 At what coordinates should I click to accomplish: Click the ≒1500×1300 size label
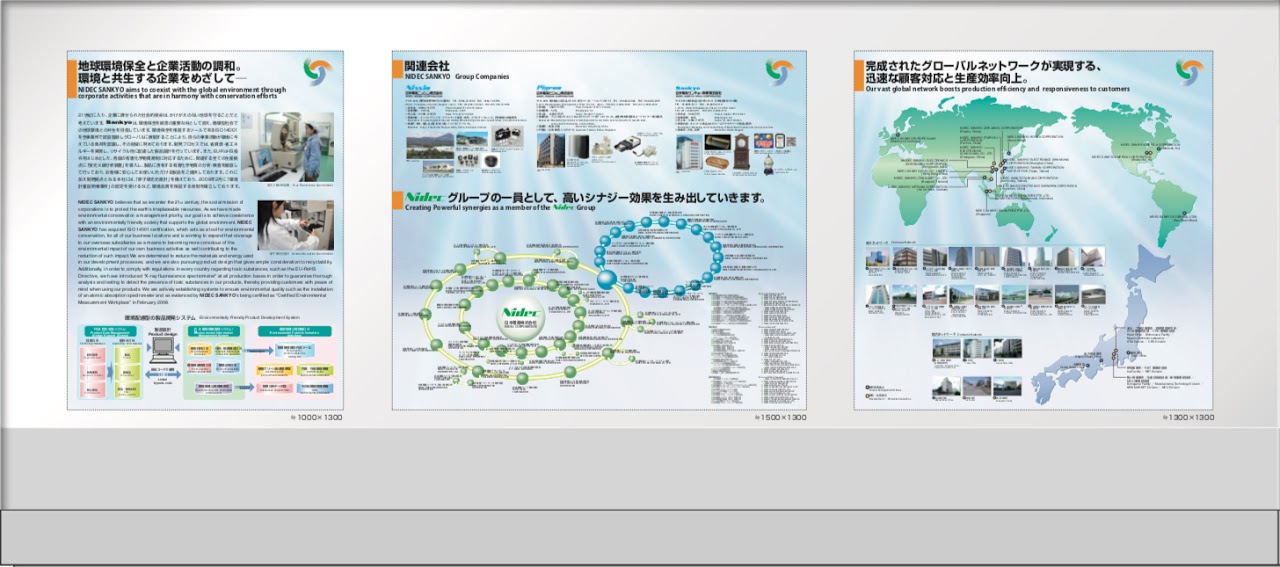pyautogui.click(x=780, y=417)
